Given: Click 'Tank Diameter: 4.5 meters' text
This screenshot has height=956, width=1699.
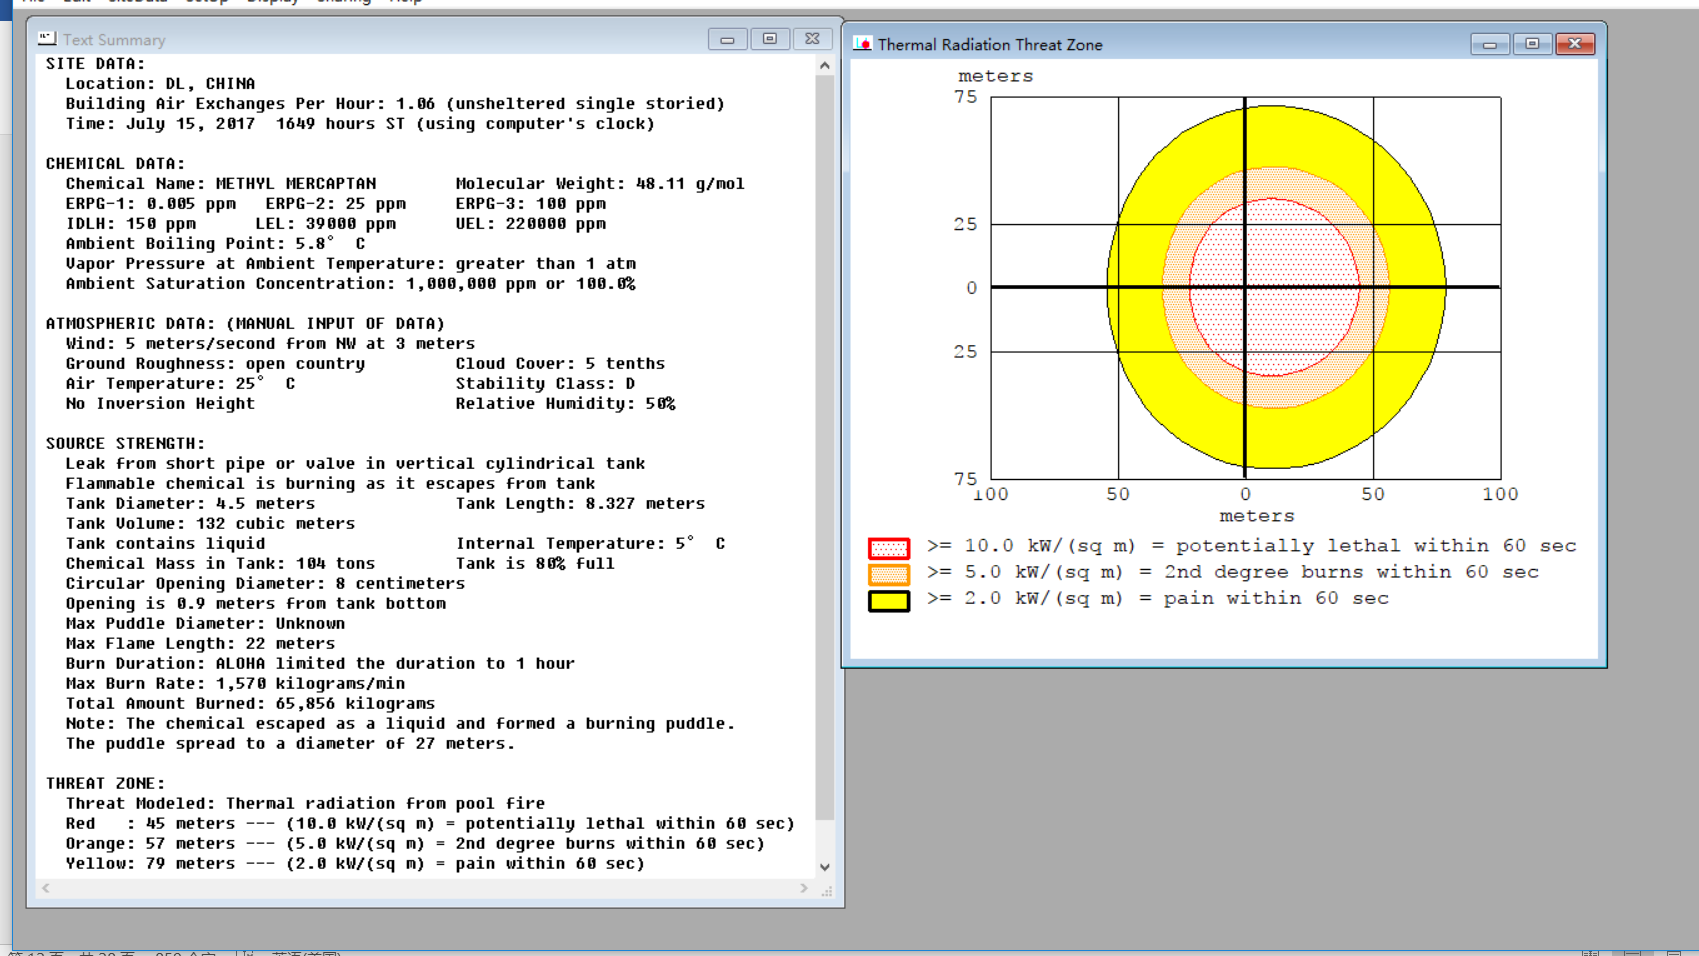Looking at the screenshot, I should pos(190,504).
